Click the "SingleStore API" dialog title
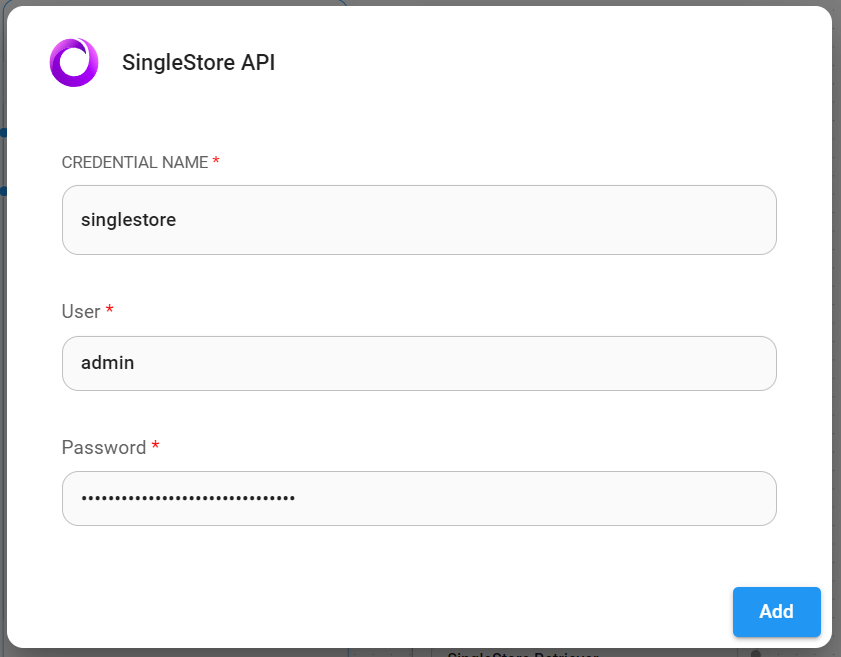This screenshot has height=657, width=841. 198,63
